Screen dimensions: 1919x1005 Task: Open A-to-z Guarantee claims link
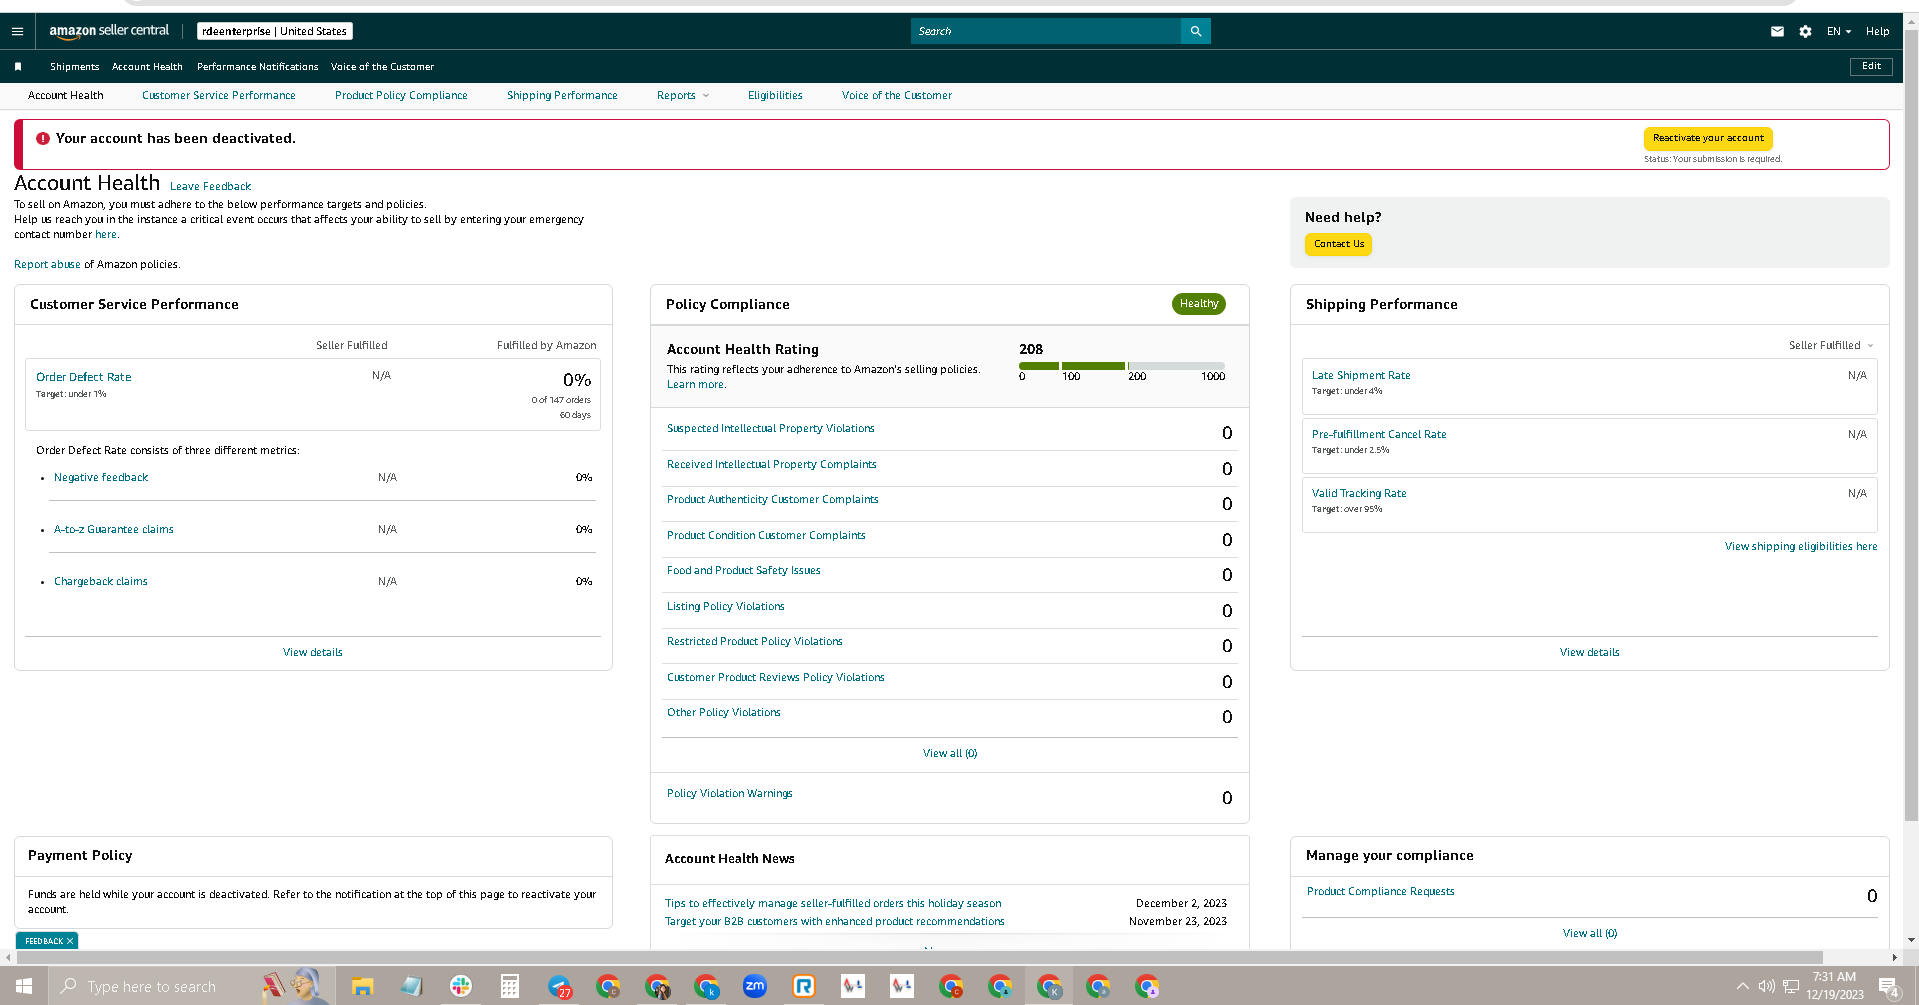pyautogui.click(x=114, y=529)
